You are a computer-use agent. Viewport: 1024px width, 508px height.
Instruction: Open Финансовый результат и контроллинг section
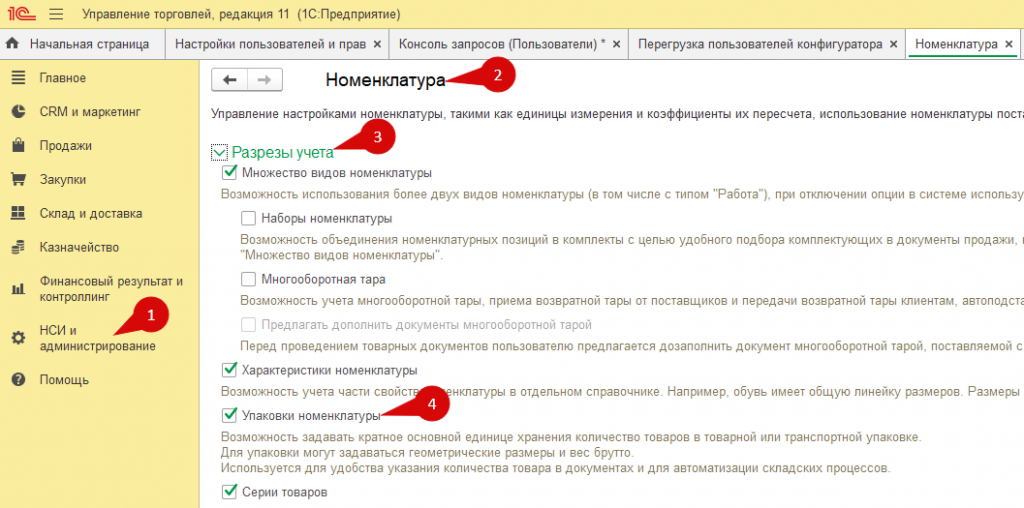[111, 289]
